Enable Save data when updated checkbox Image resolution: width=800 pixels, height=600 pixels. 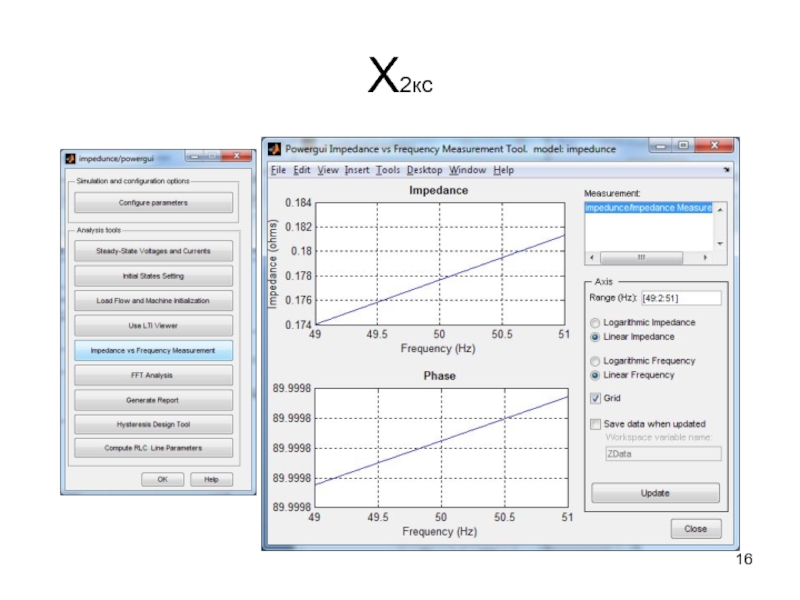[x=595, y=424]
